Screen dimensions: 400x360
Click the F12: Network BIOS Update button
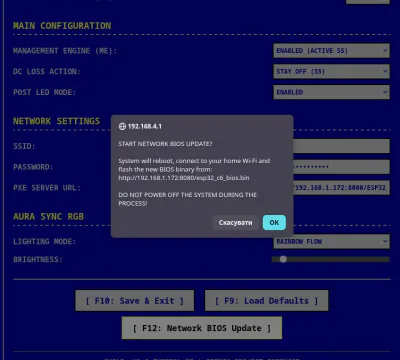coord(202,328)
